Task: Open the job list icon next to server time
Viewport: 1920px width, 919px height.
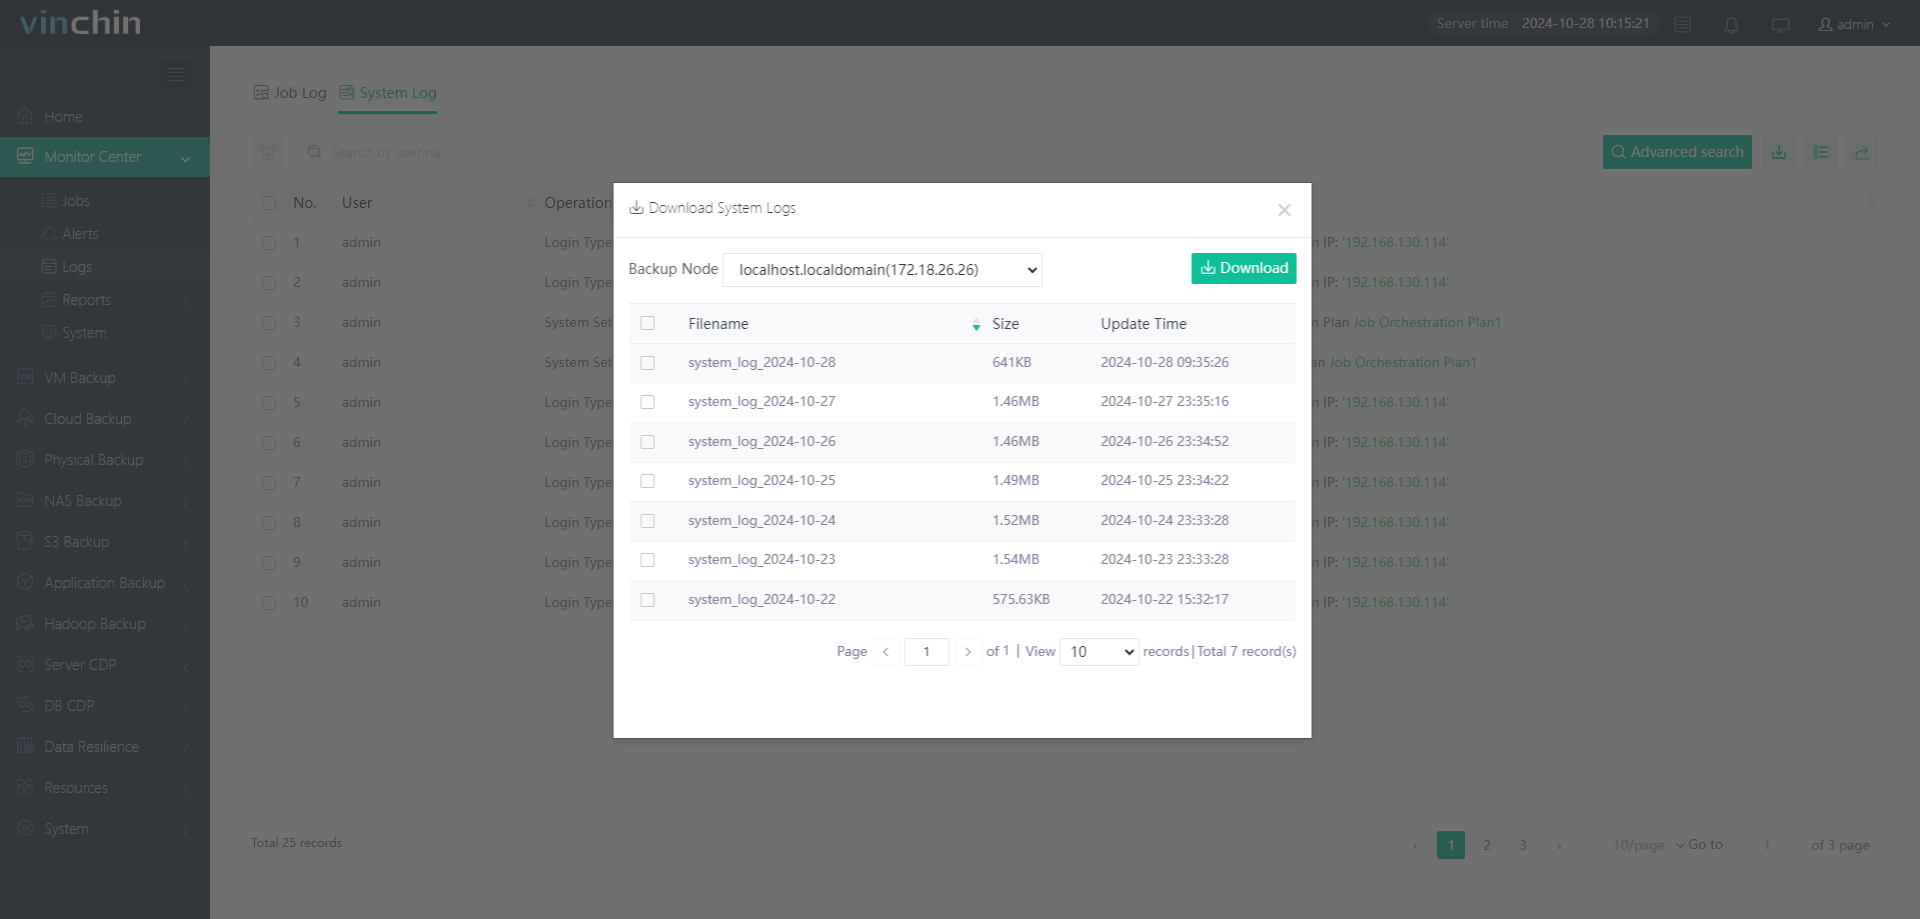Action: click(1682, 24)
